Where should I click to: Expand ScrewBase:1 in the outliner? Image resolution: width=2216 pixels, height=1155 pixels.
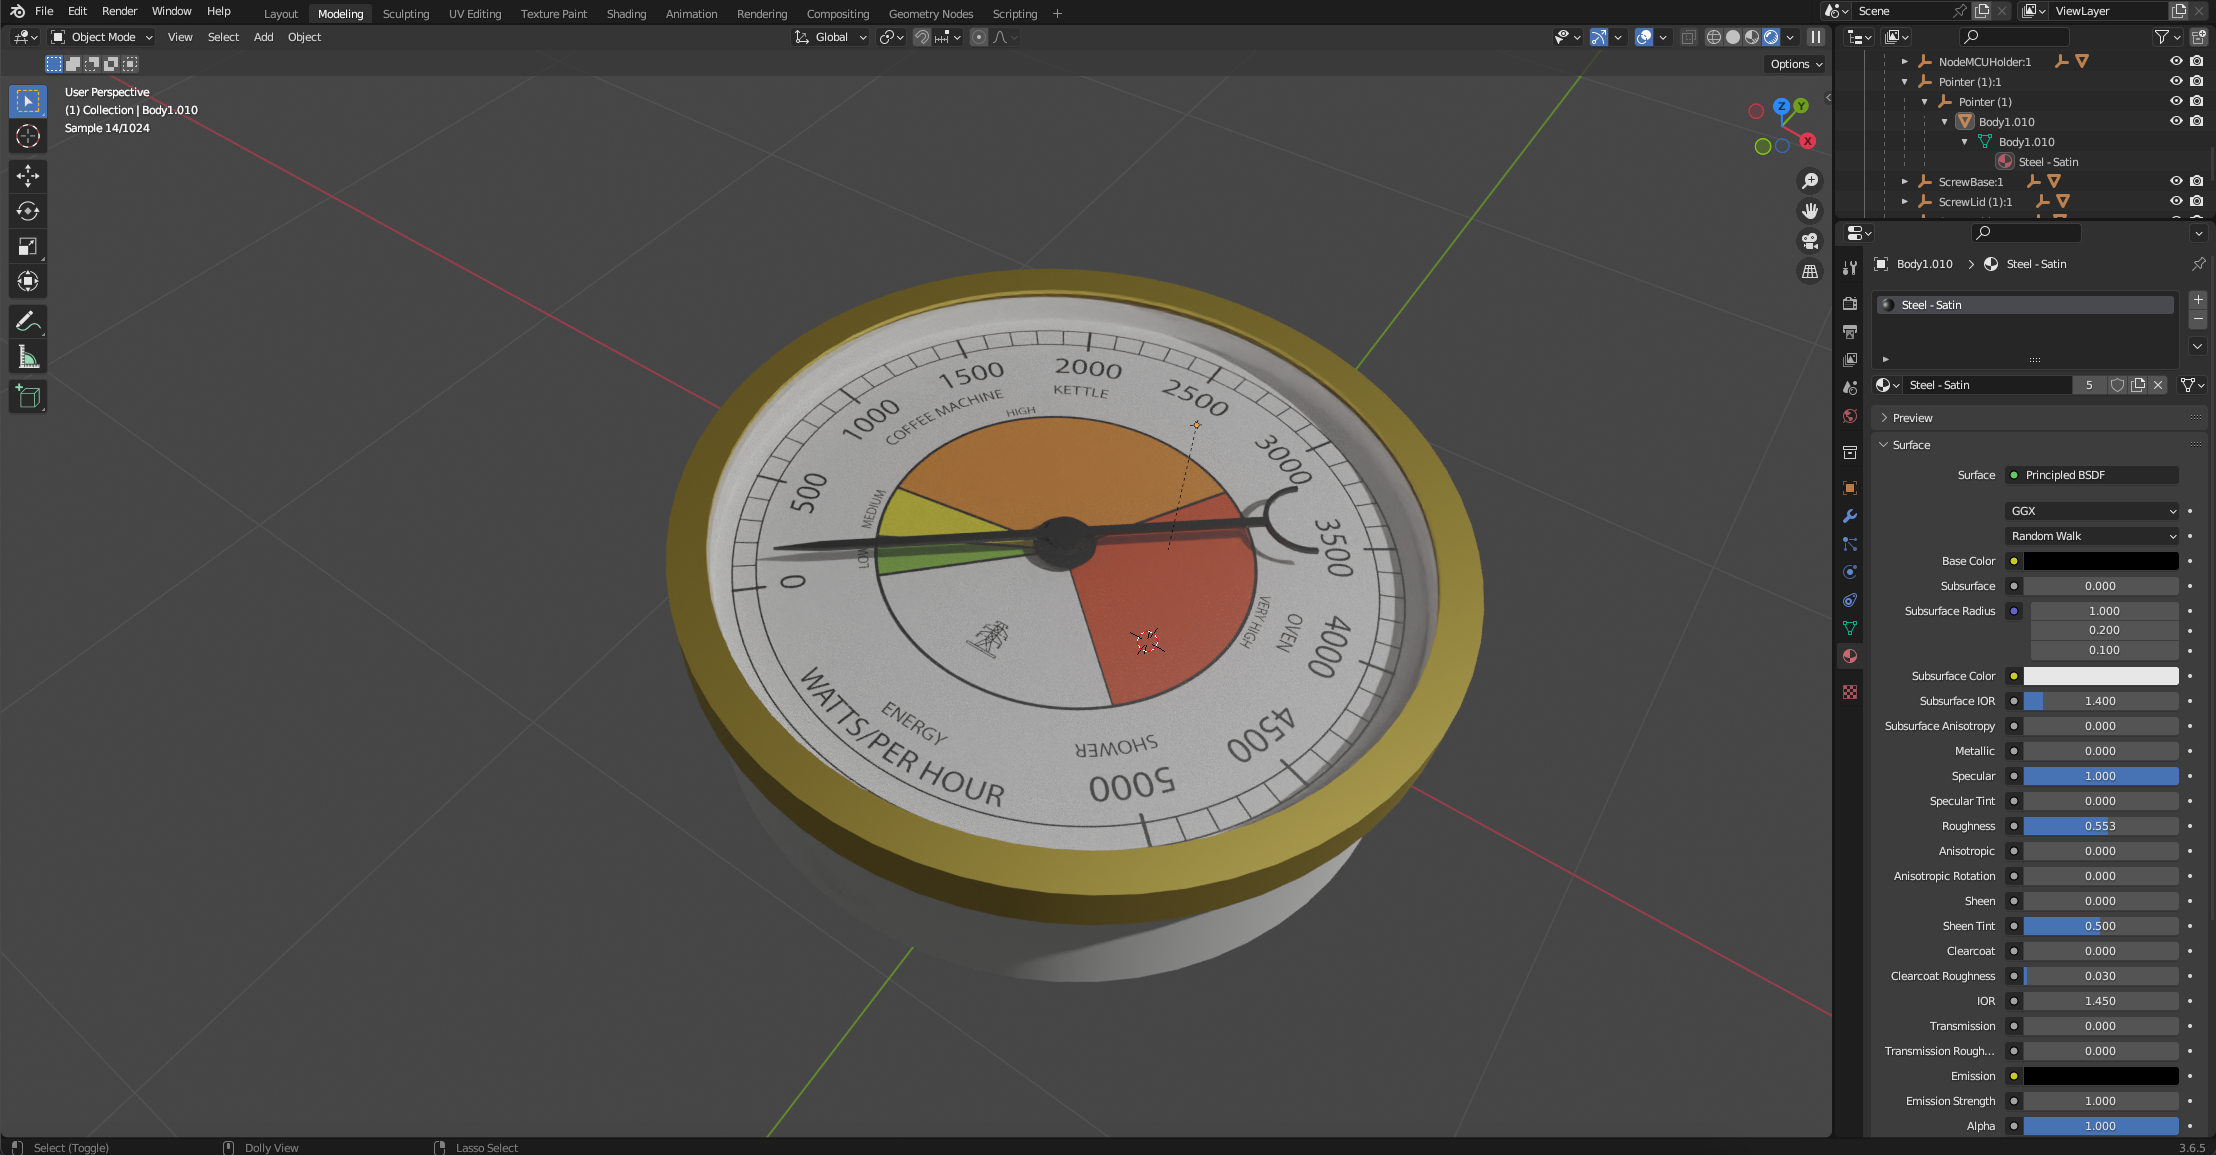point(1905,182)
